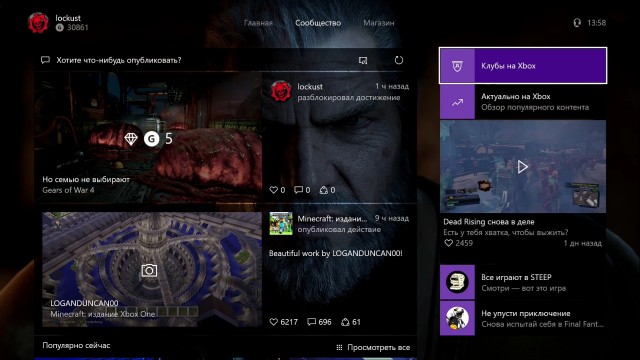Open Все играют в STEEP item
The image size is (640, 360).
523,282
